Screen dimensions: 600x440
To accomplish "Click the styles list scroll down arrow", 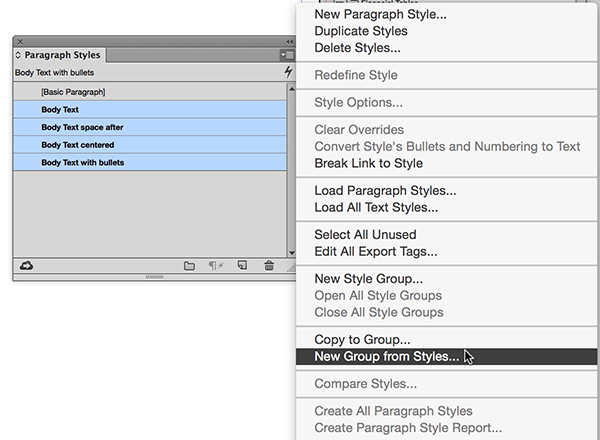I will 292,253.
